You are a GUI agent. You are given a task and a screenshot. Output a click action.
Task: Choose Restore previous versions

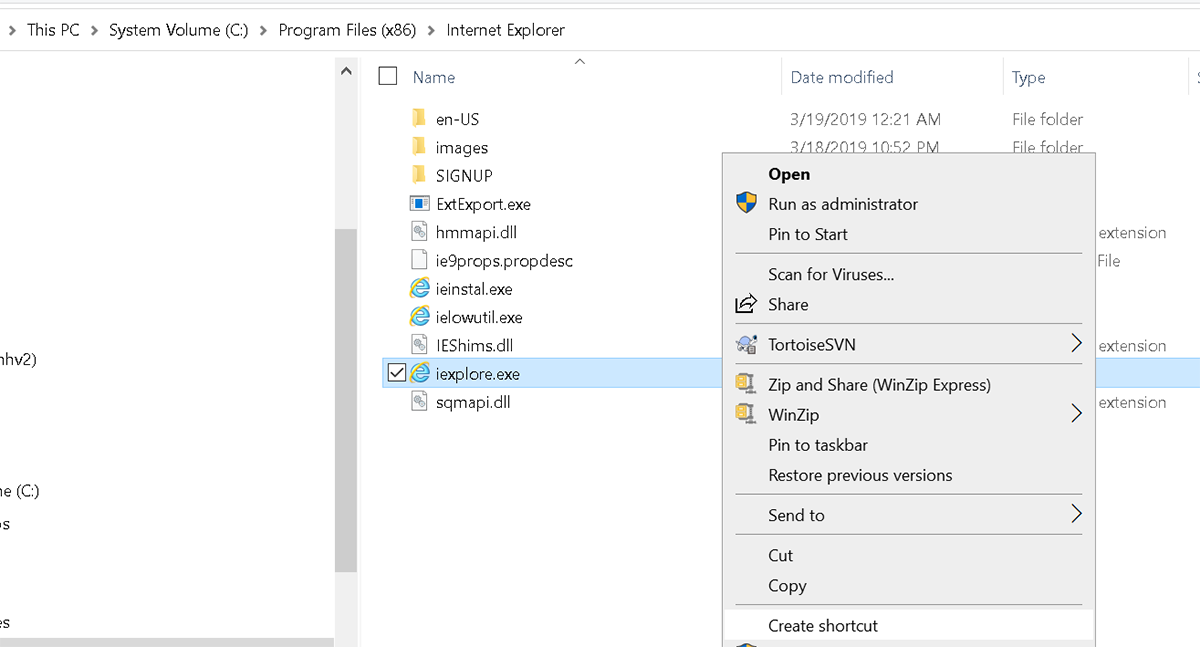click(860, 475)
